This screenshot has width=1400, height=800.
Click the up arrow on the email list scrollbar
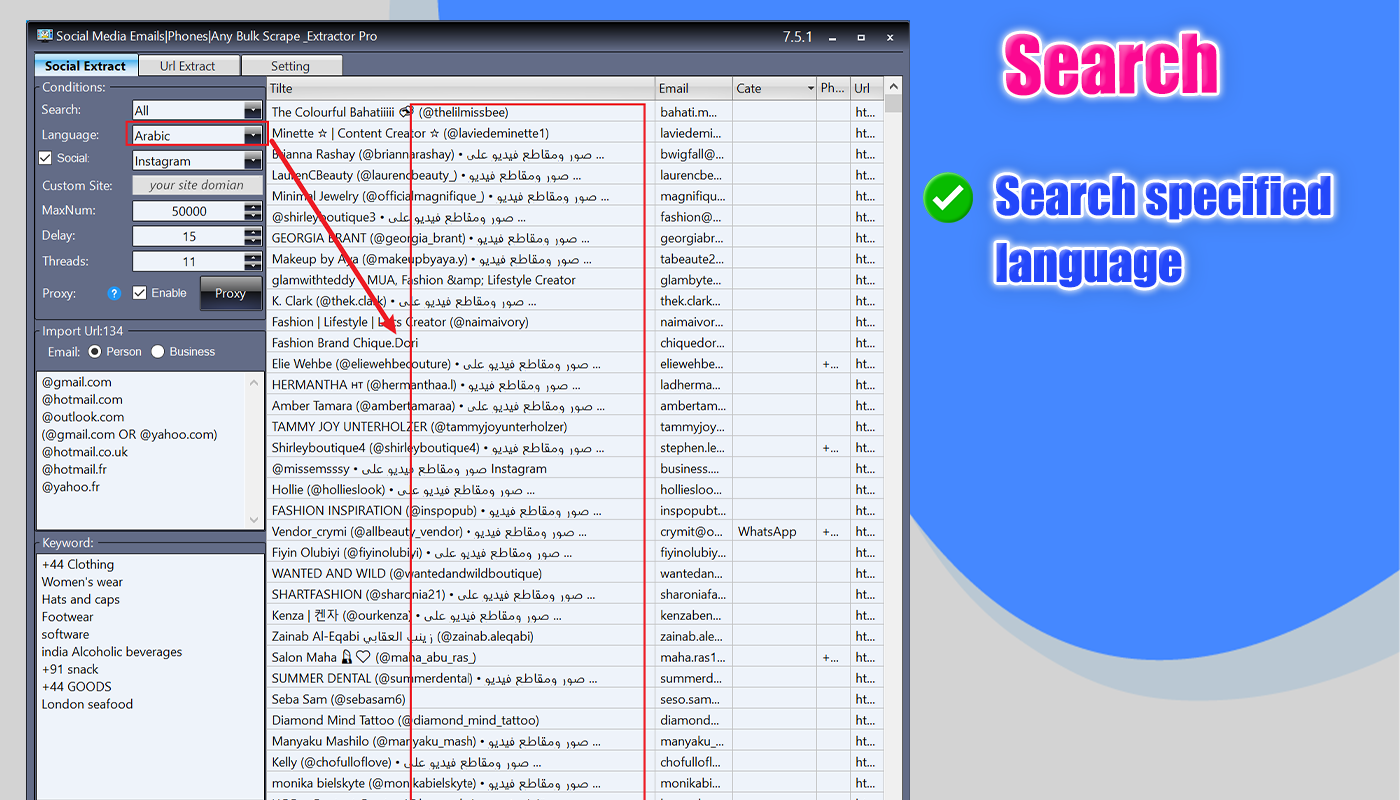point(254,381)
